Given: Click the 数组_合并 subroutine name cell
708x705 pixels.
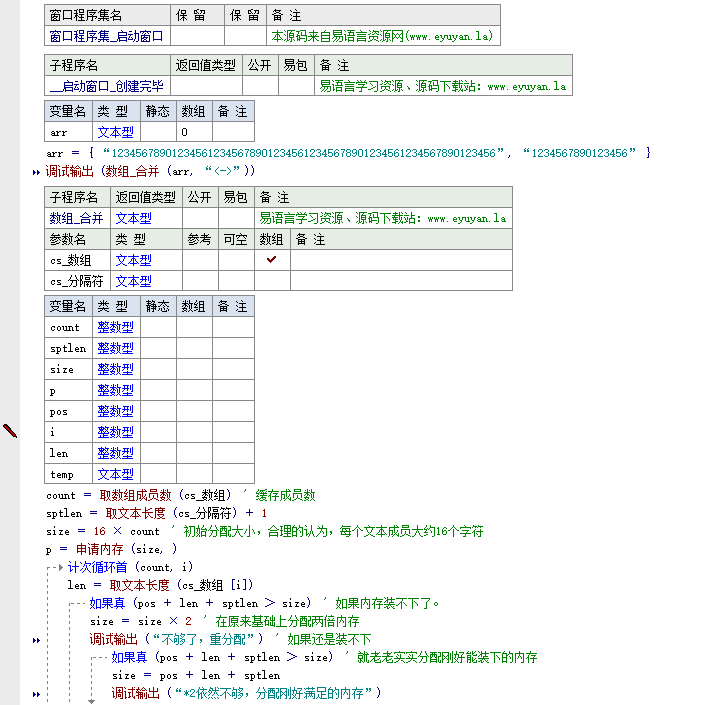Looking at the screenshot, I should point(77,218).
